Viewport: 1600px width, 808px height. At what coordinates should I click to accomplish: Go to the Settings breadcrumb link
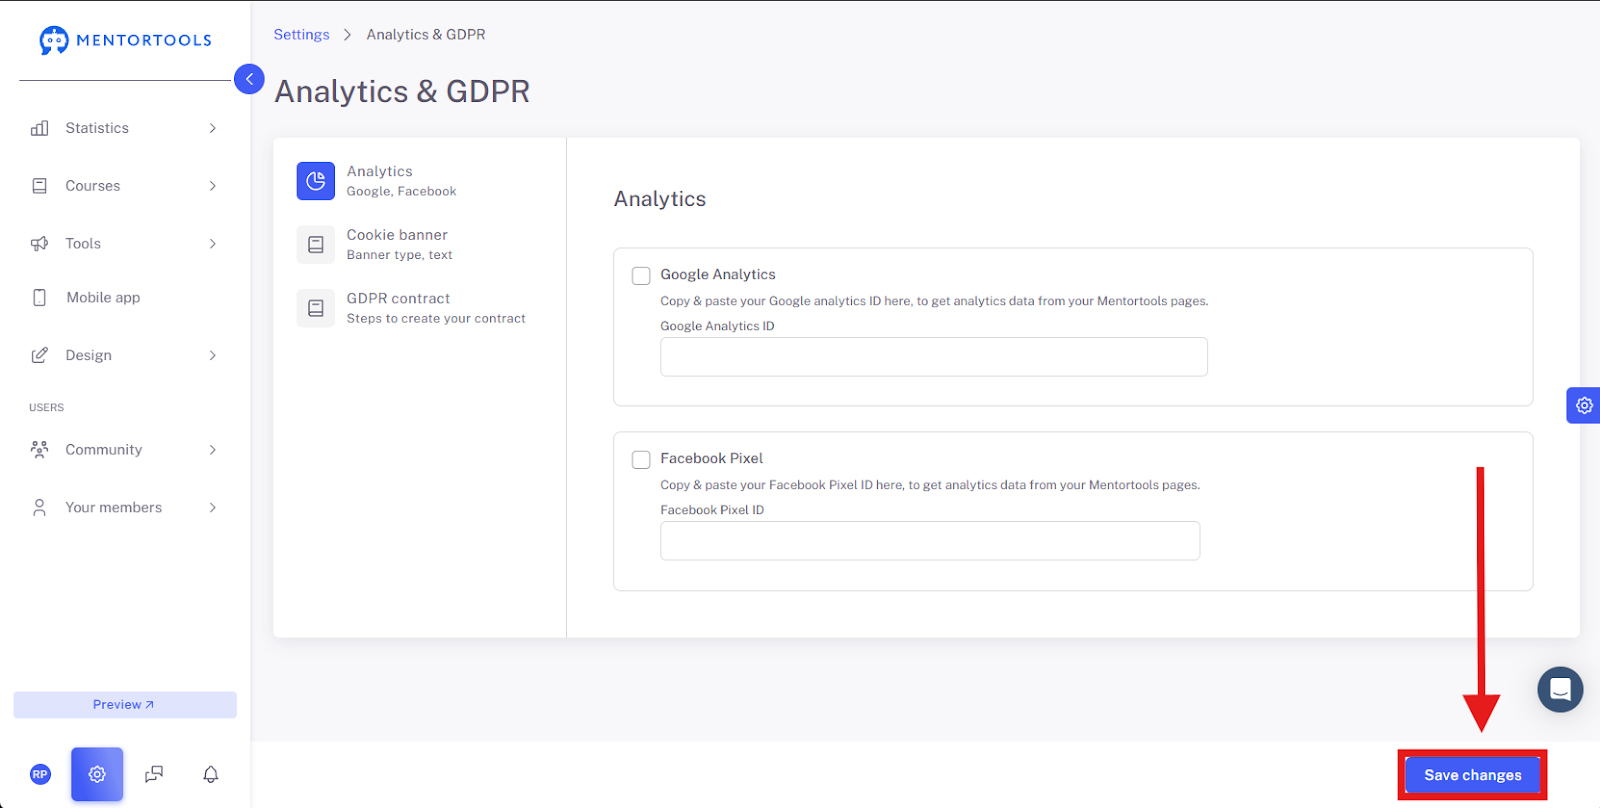(301, 34)
